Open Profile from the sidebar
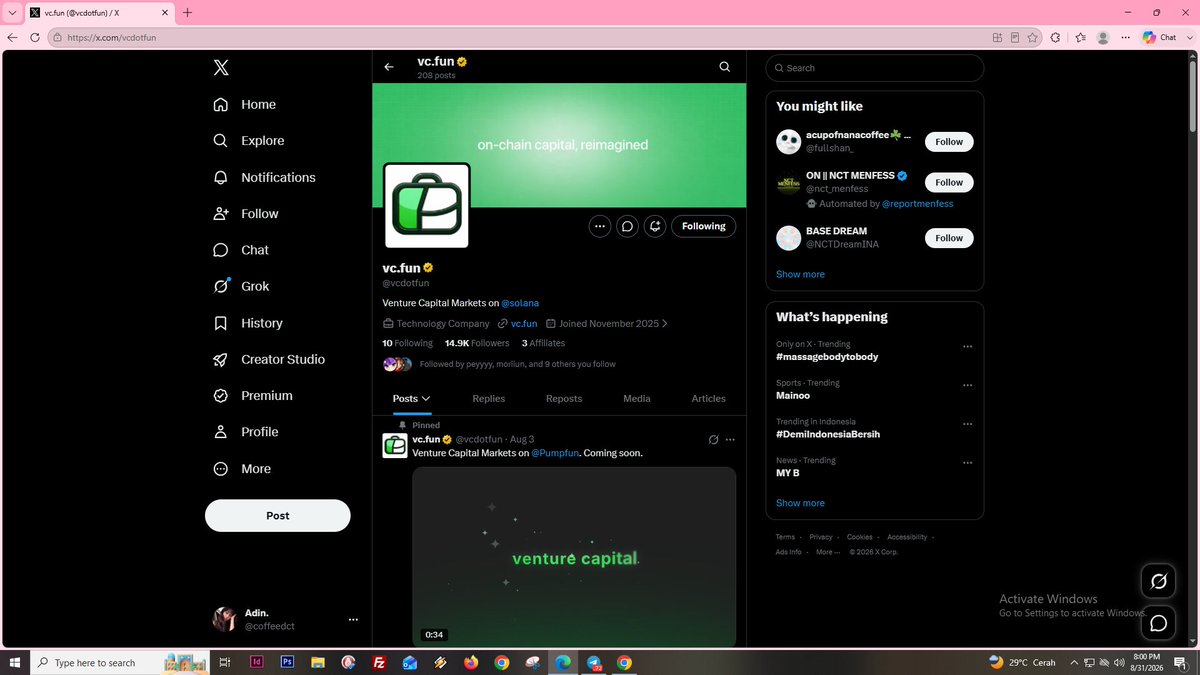Viewport: 1200px width, 675px height. coord(244,432)
